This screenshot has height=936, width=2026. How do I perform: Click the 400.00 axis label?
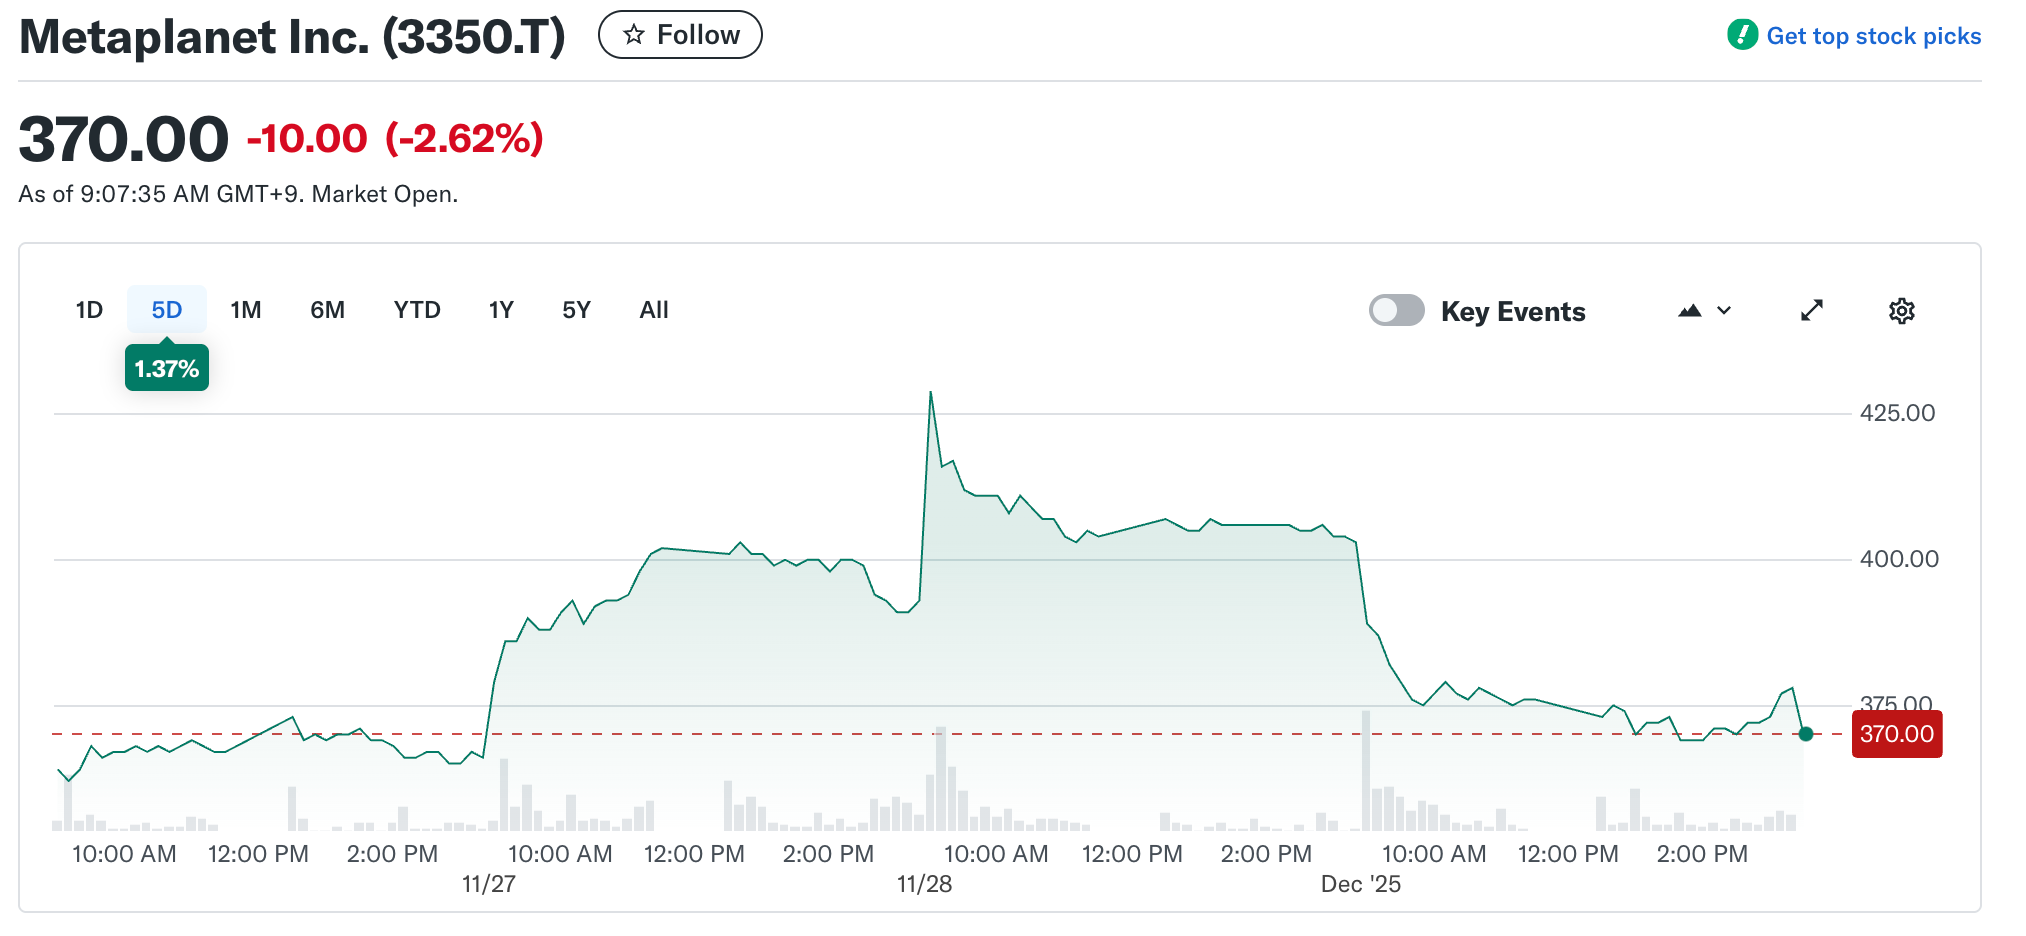tap(1899, 559)
